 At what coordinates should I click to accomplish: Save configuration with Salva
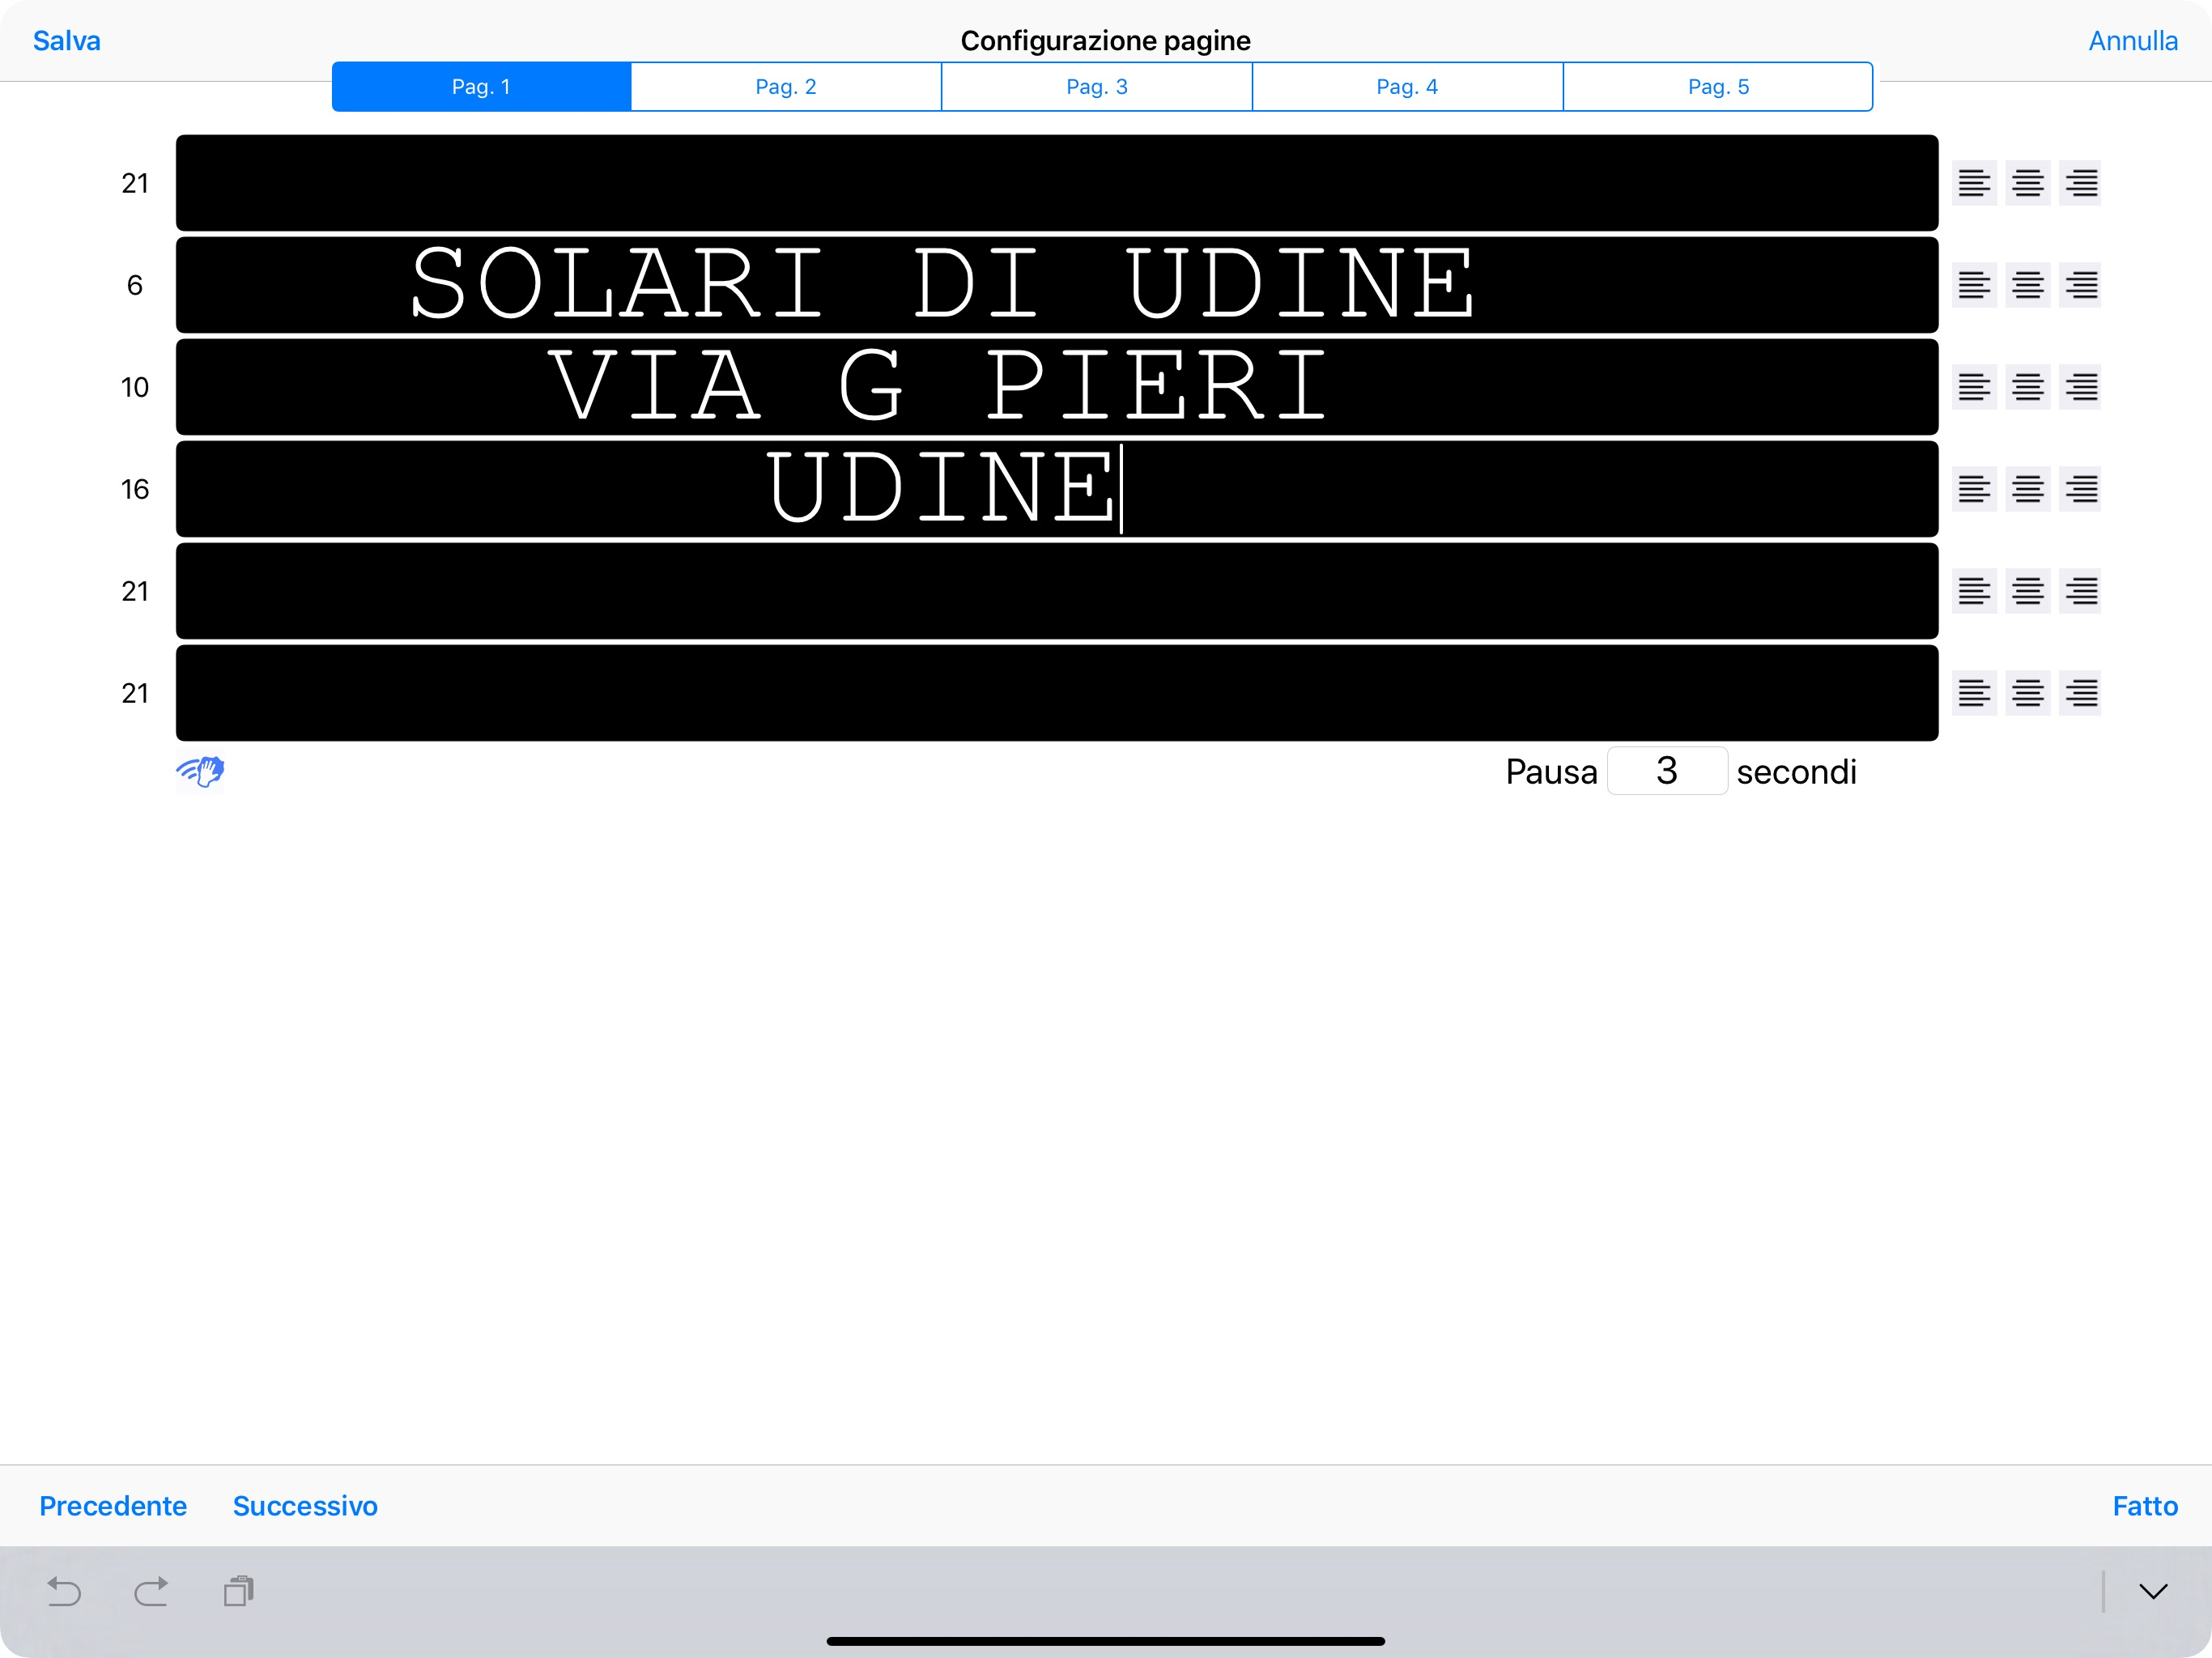67,41
